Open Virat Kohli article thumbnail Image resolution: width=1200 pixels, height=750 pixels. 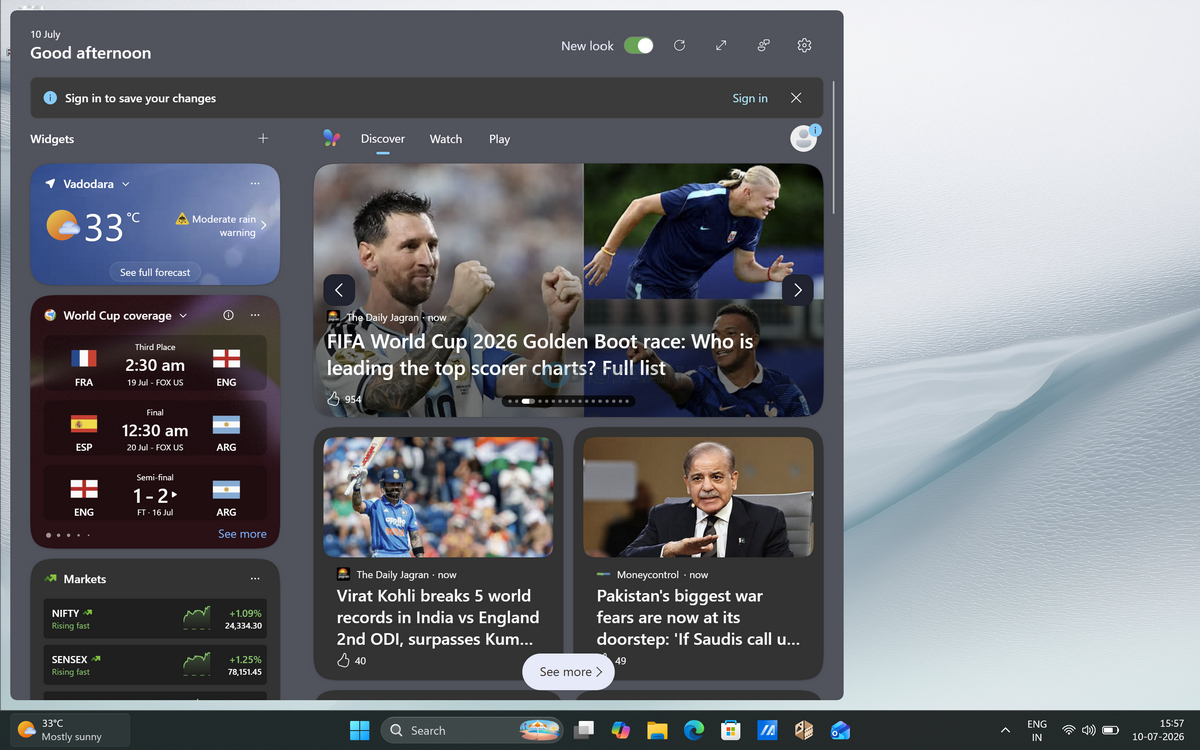(x=438, y=497)
